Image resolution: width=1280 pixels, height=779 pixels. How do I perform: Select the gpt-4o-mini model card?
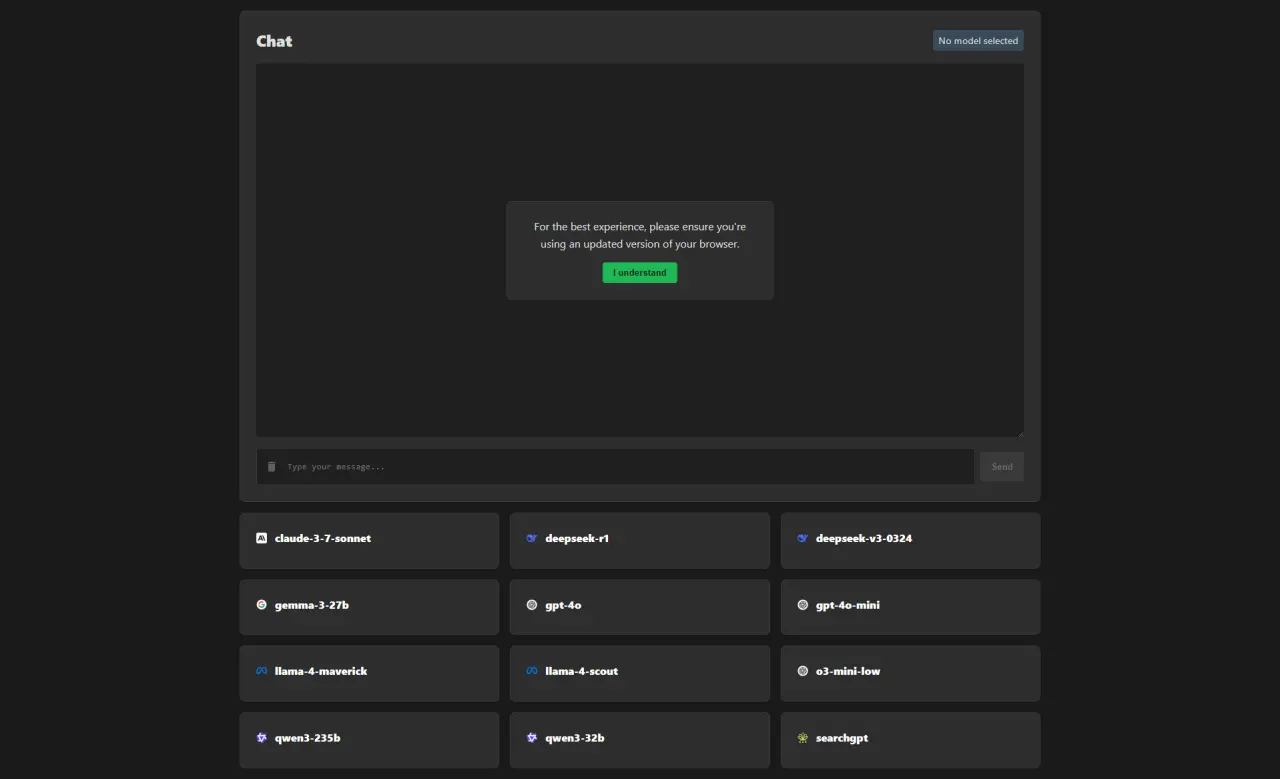911,607
